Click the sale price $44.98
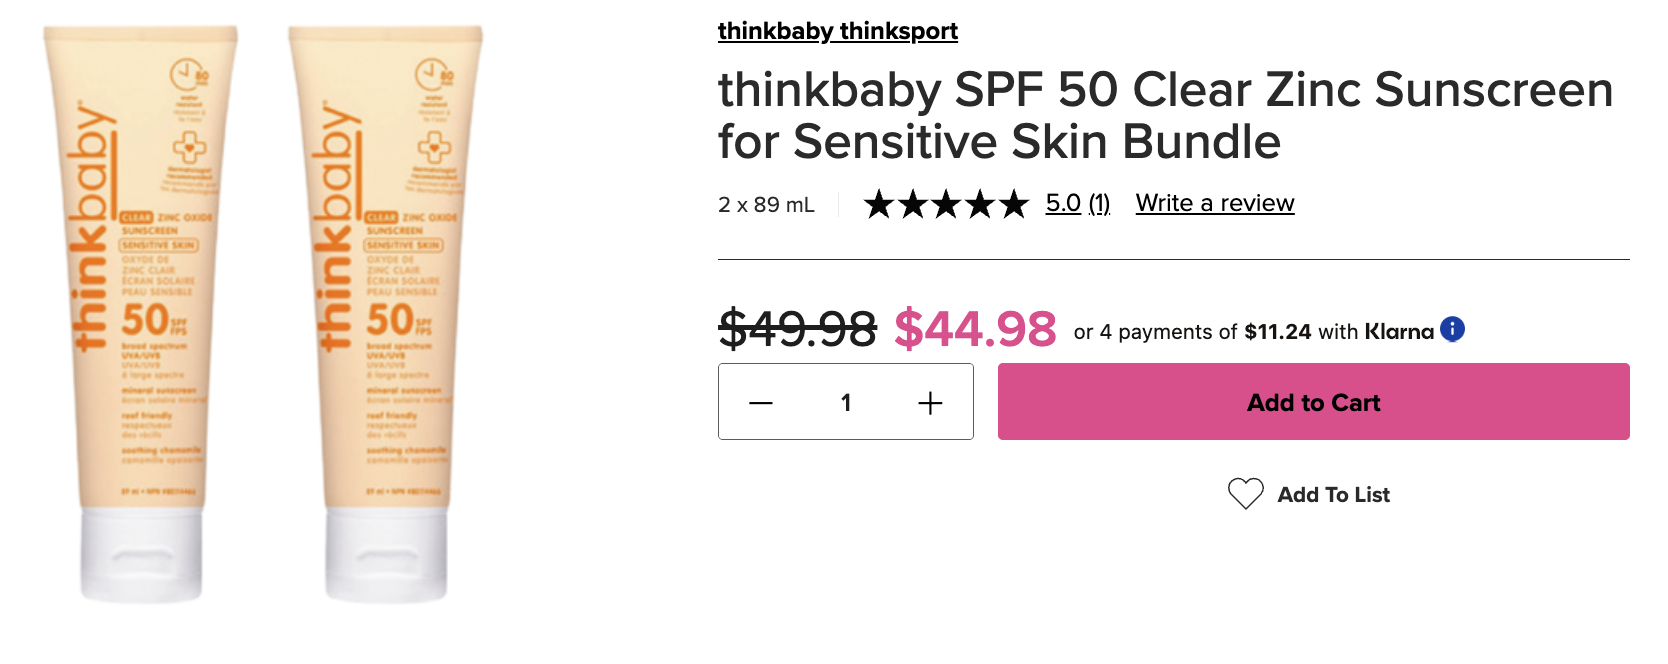Viewport: 1668px width, 664px height. tap(975, 329)
